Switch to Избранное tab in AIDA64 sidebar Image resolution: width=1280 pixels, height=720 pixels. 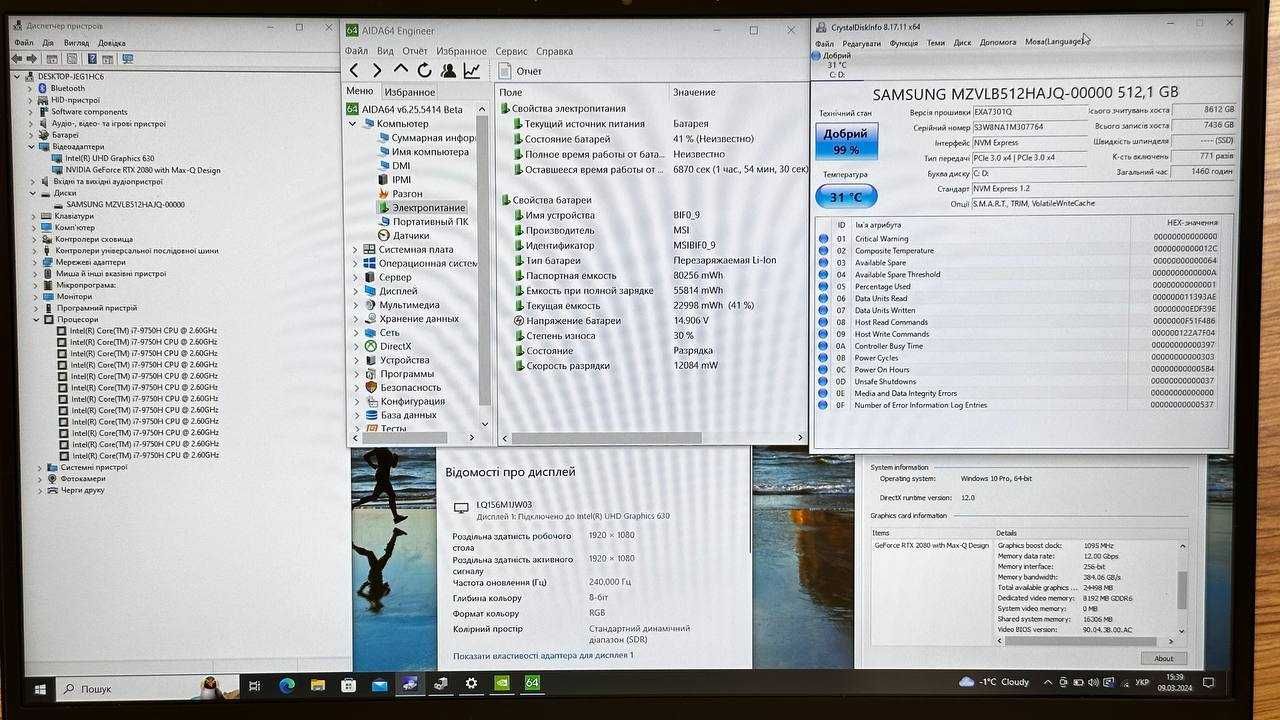pyautogui.click(x=410, y=92)
